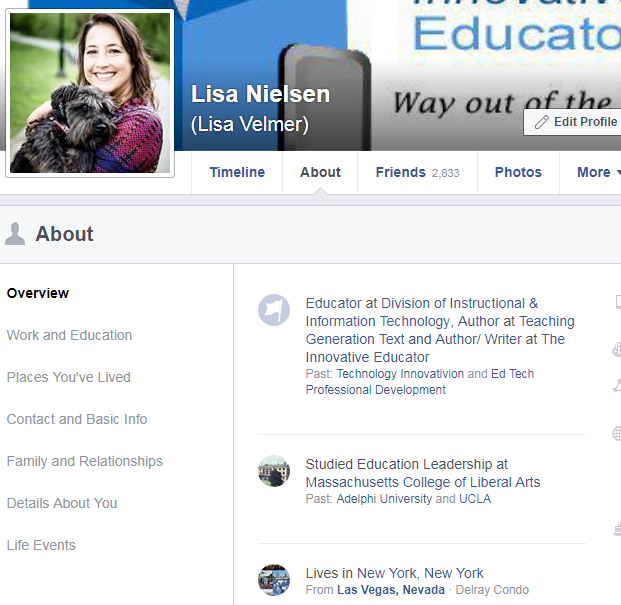621x605 pixels.
Task: Click the Massachusetts College thumbnail image
Action: click(274, 471)
